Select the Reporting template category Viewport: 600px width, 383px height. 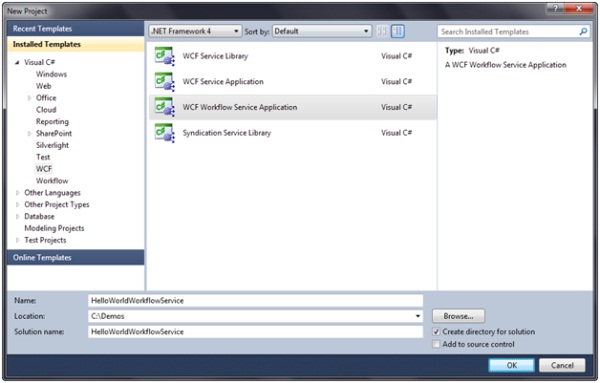(52, 122)
